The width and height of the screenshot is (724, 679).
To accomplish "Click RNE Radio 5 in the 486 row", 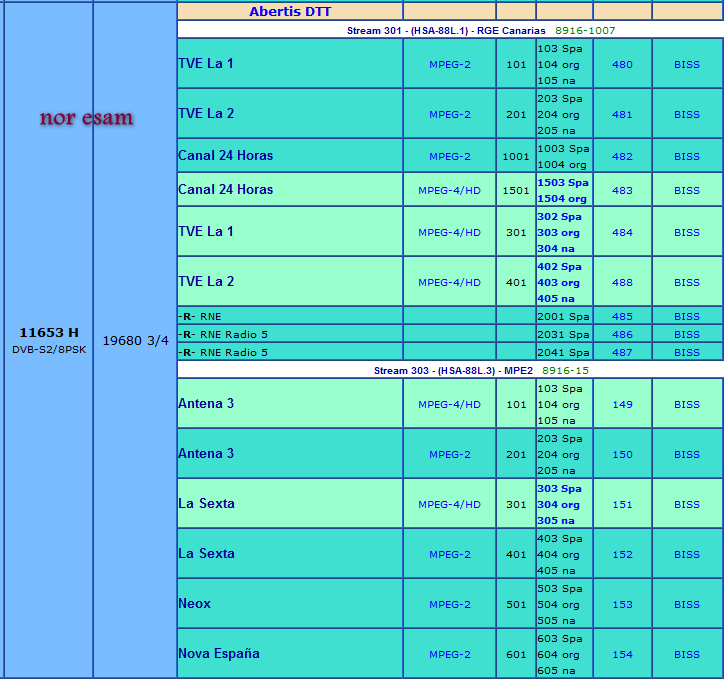I will (x=234, y=335).
